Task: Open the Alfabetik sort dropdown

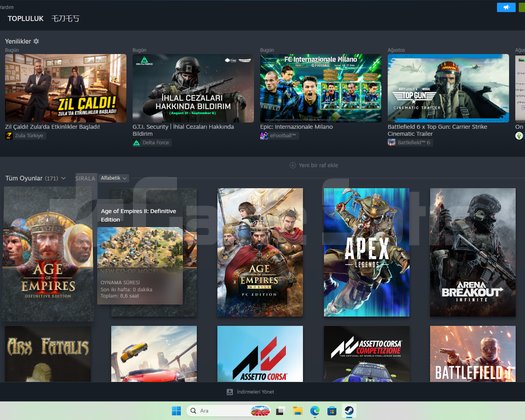Action: tap(114, 178)
